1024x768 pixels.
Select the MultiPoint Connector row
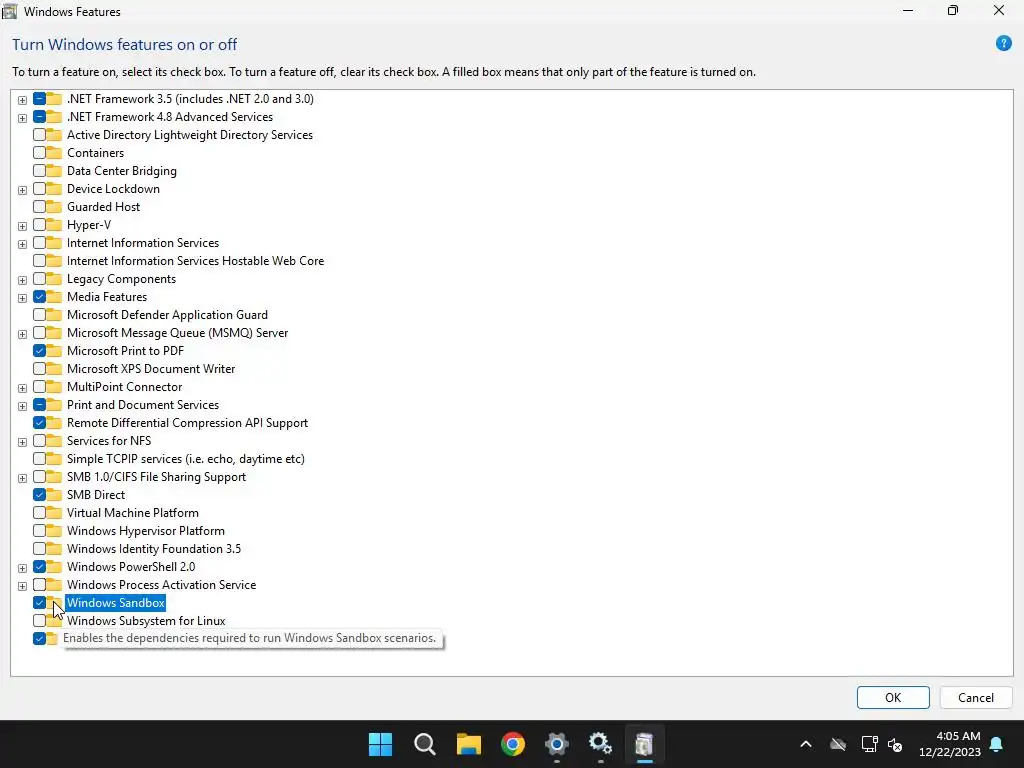pyautogui.click(x=125, y=387)
